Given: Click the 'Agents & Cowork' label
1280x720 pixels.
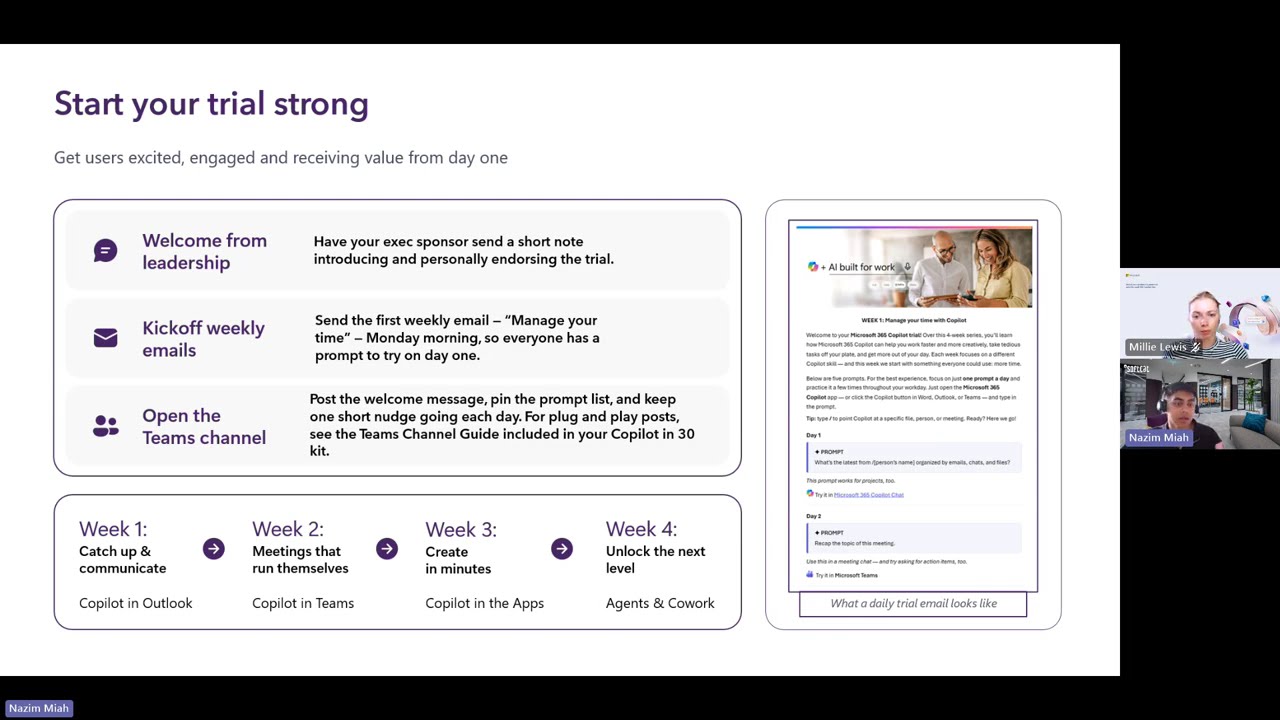Looking at the screenshot, I should [660, 603].
